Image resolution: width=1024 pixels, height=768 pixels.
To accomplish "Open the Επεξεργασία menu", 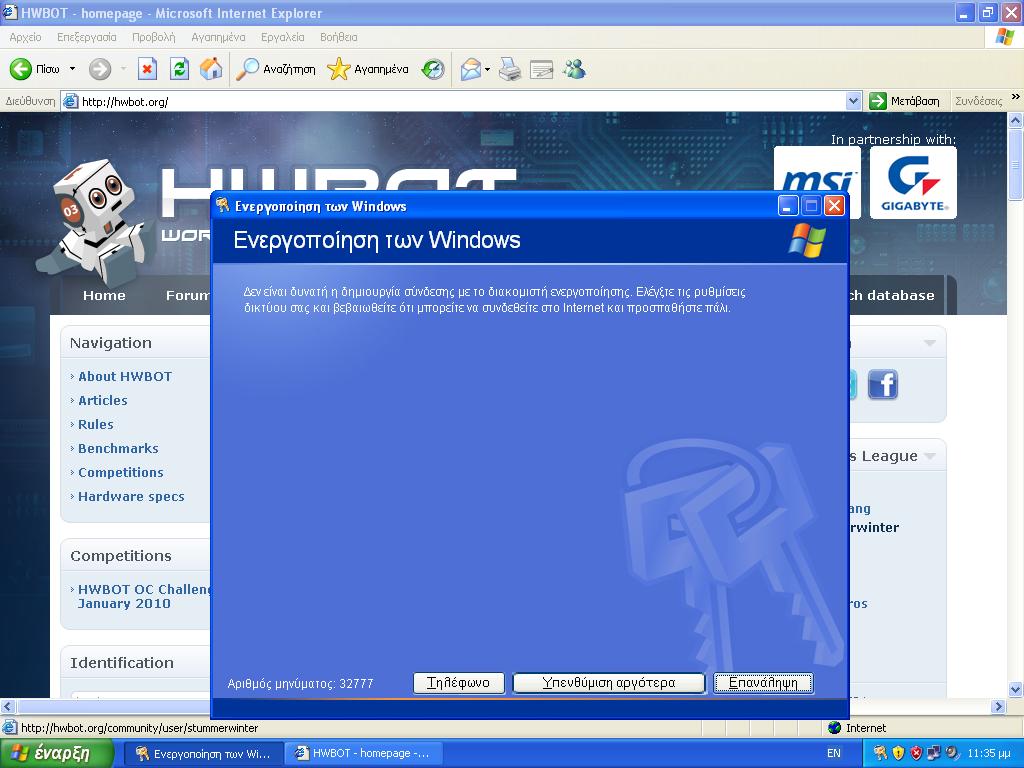I will click(x=87, y=37).
